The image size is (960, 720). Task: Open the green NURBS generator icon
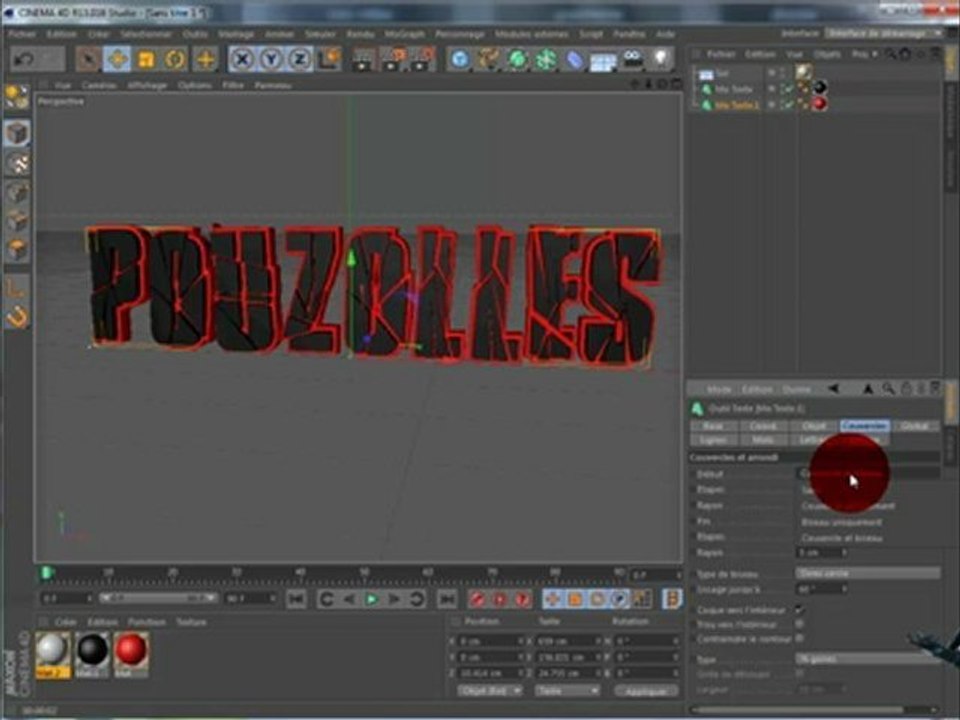pos(517,59)
